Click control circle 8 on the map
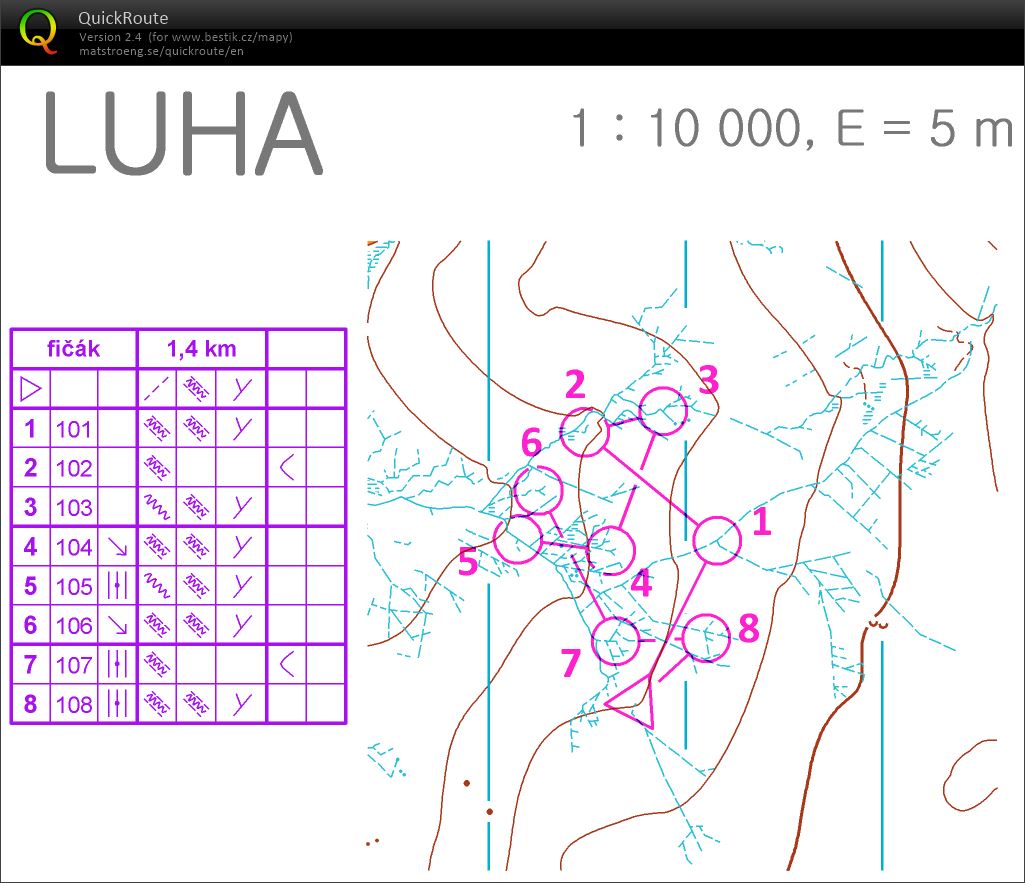This screenshot has width=1025, height=883. [706, 637]
